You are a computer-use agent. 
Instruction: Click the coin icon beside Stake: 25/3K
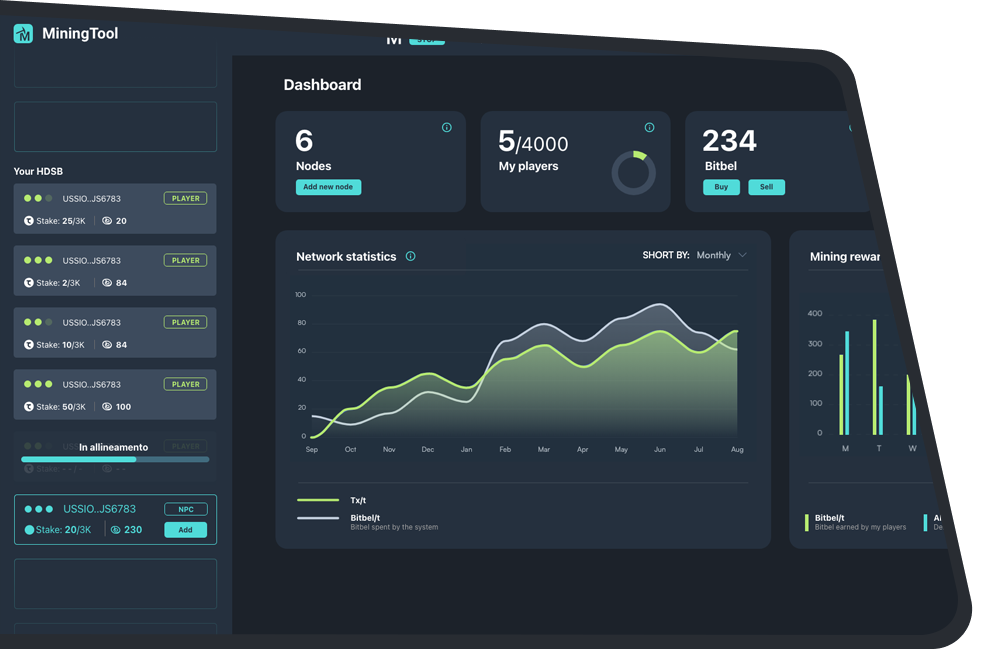pyautogui.click(x=29, y=221)
